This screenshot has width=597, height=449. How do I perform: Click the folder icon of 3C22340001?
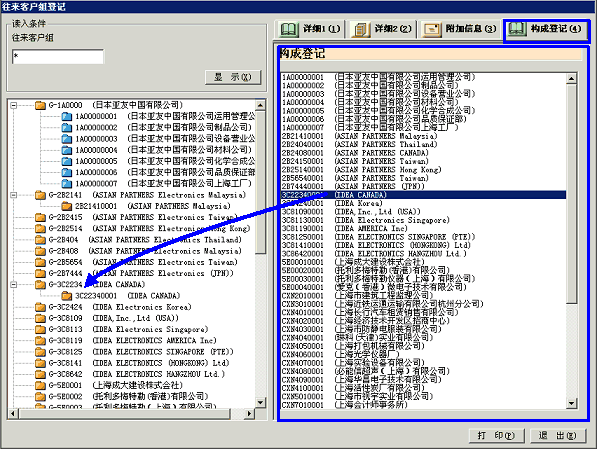[x=67, y=296]
